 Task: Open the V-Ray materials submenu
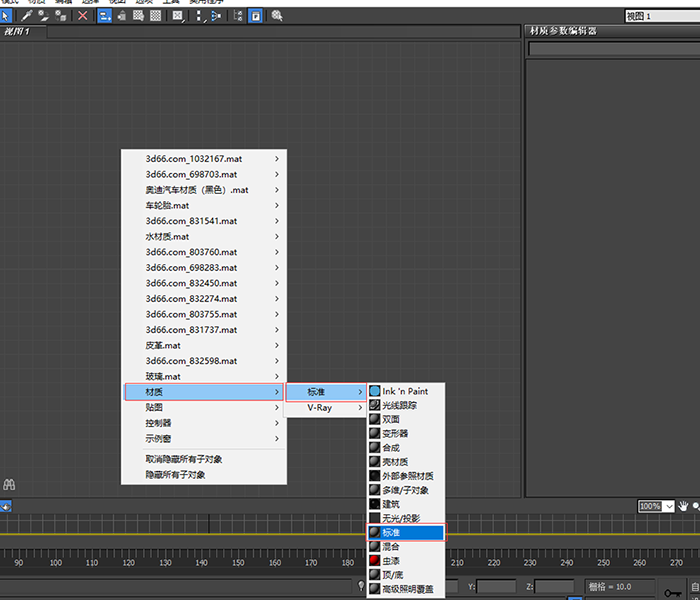pyautogui.click(x=326, y=408)
